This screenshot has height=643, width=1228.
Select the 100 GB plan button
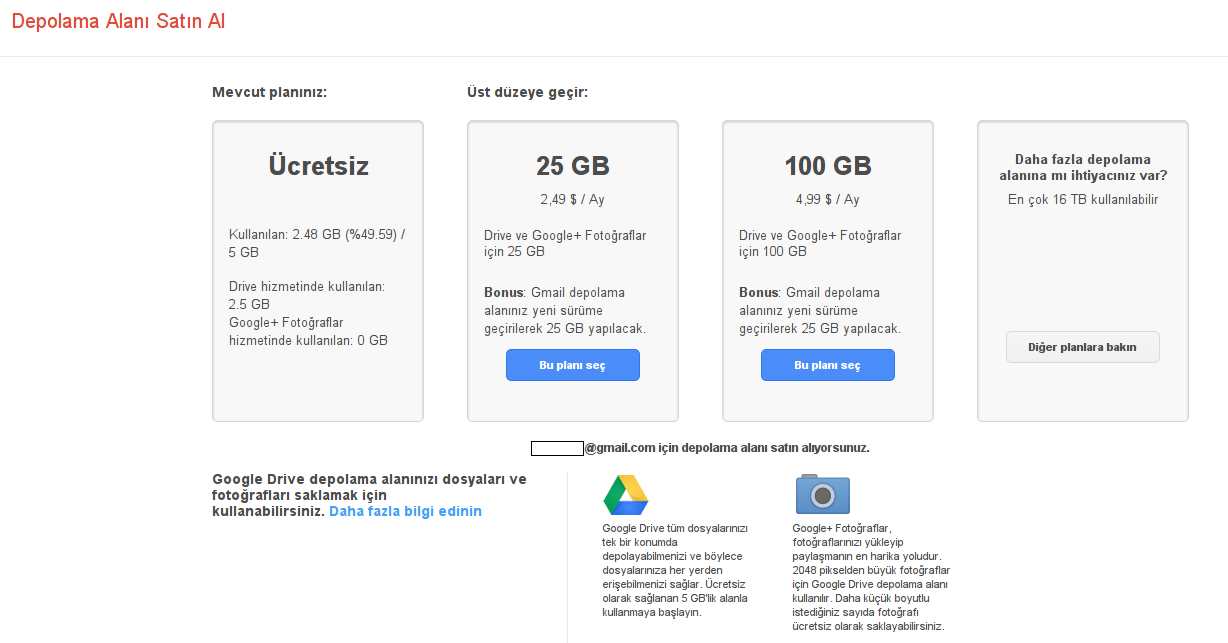click(x=828, y=365)
